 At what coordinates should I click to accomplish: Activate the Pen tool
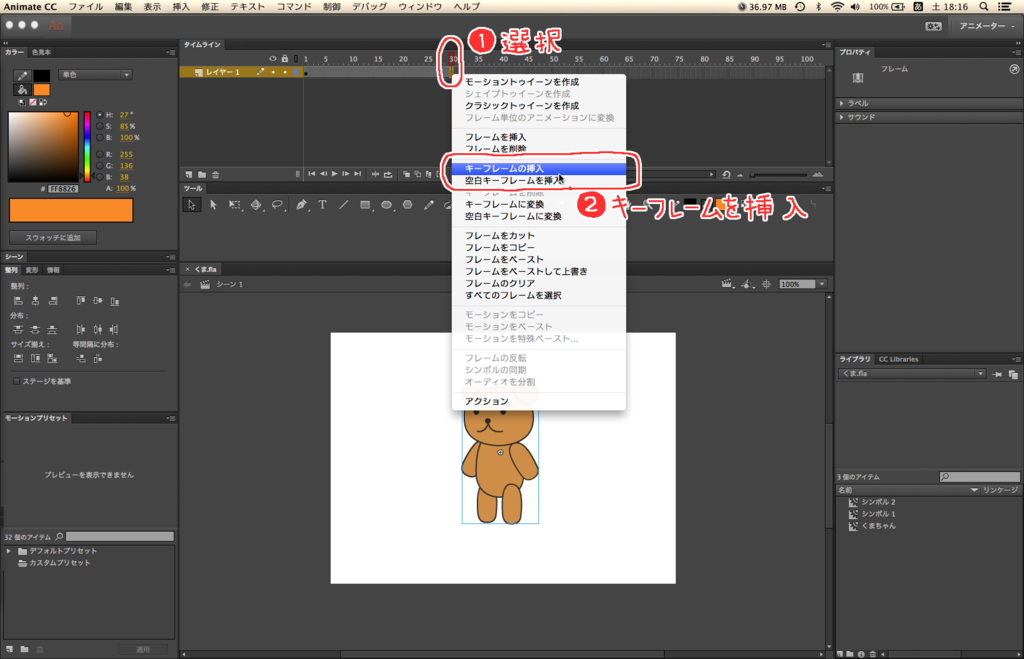tap(301, 205)
